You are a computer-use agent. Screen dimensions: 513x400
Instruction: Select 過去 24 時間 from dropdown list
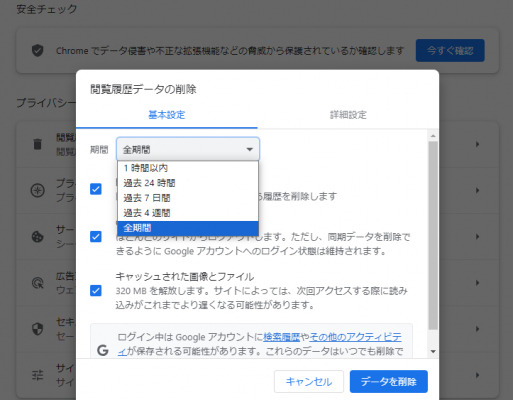coord(188,183)
